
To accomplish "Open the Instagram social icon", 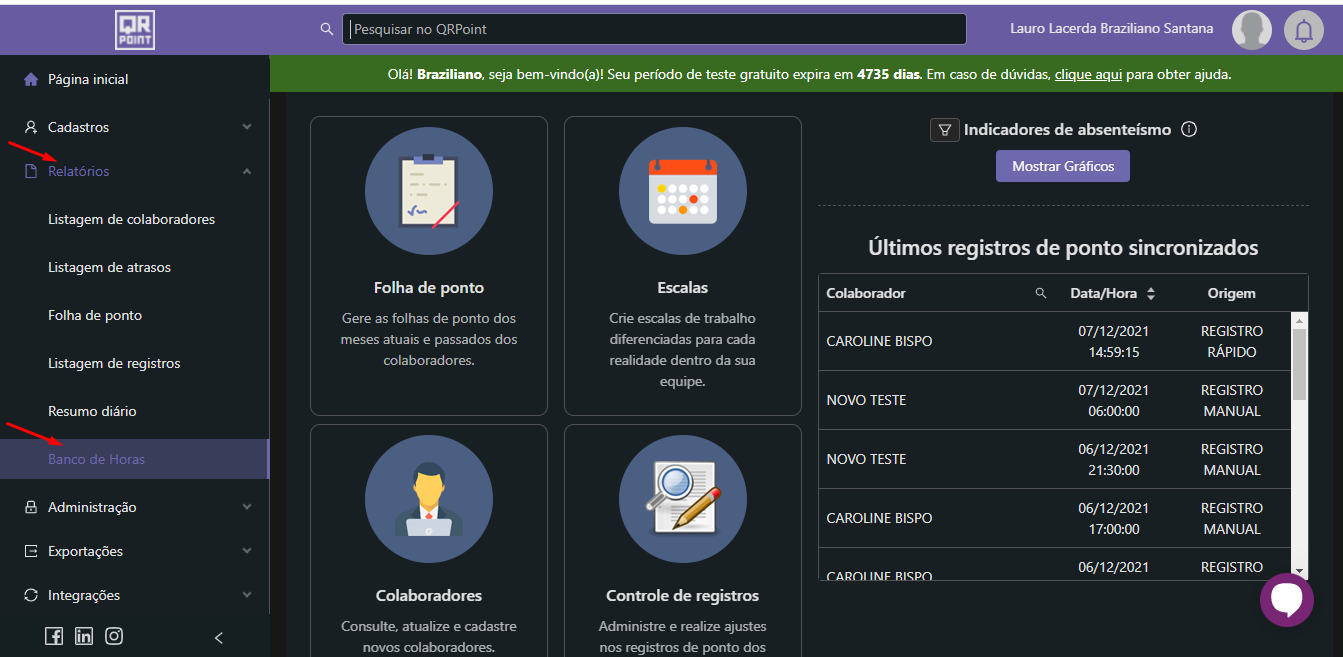I will coord(114,636).
